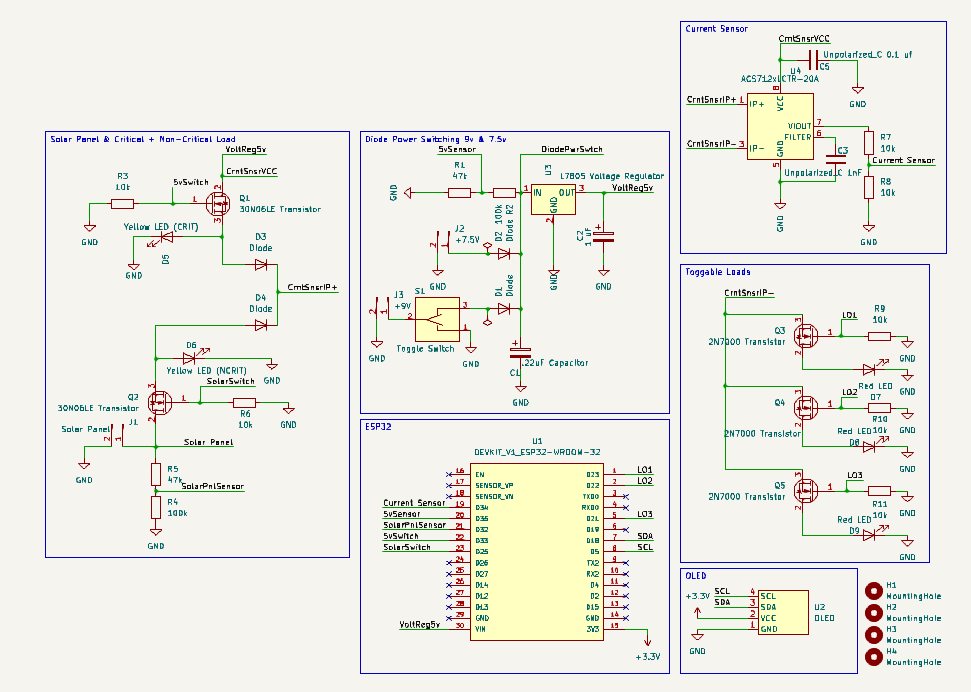This screenshot has width=971, height=692.
Task: Click the "Diode Power Switching 9v & 7.5v" title
Action: [x=435, y=139]
